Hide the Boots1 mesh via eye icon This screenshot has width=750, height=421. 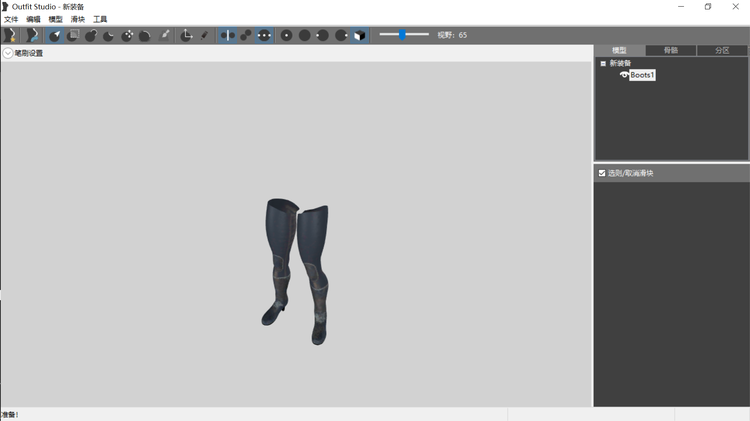624,75
